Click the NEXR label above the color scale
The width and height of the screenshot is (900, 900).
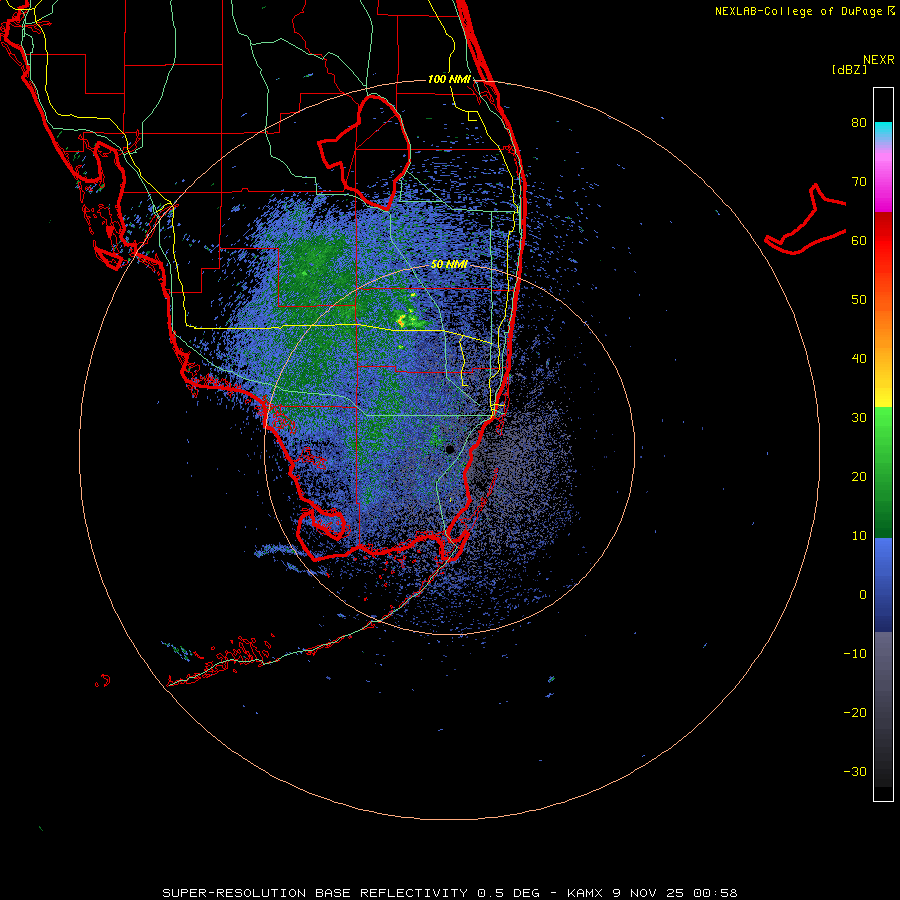point(879,60)
